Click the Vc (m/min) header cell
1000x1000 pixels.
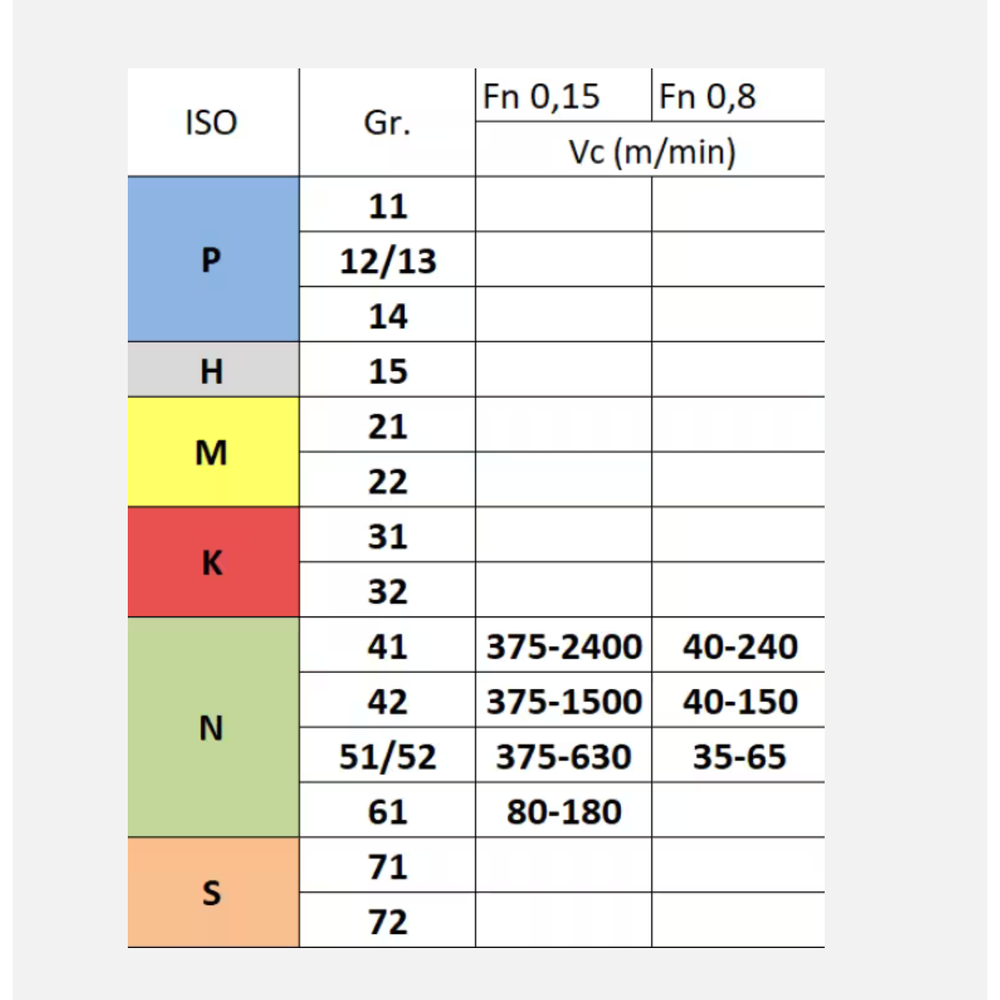point(650,151)
